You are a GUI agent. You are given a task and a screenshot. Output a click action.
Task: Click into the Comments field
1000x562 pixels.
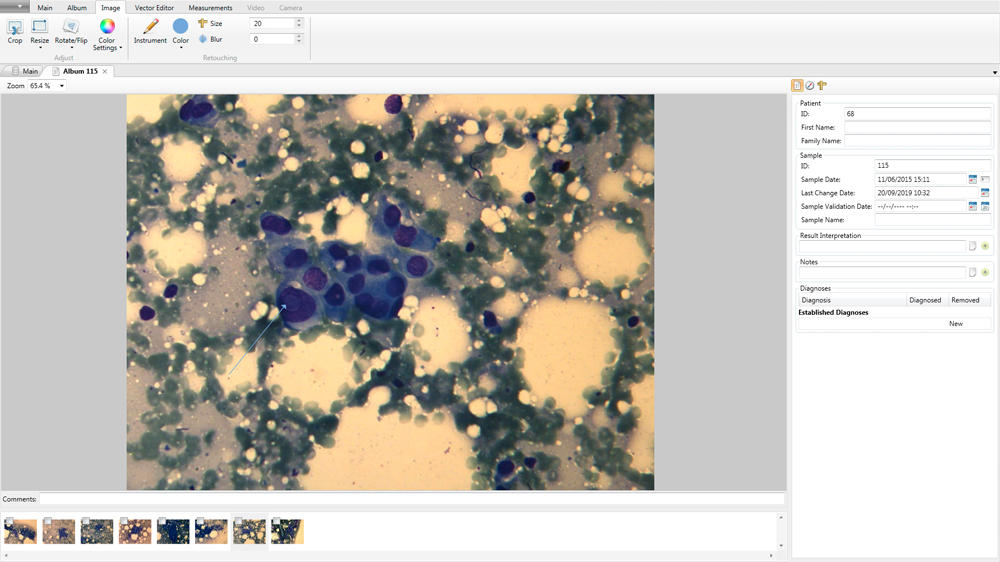click(x=412, y=499)
